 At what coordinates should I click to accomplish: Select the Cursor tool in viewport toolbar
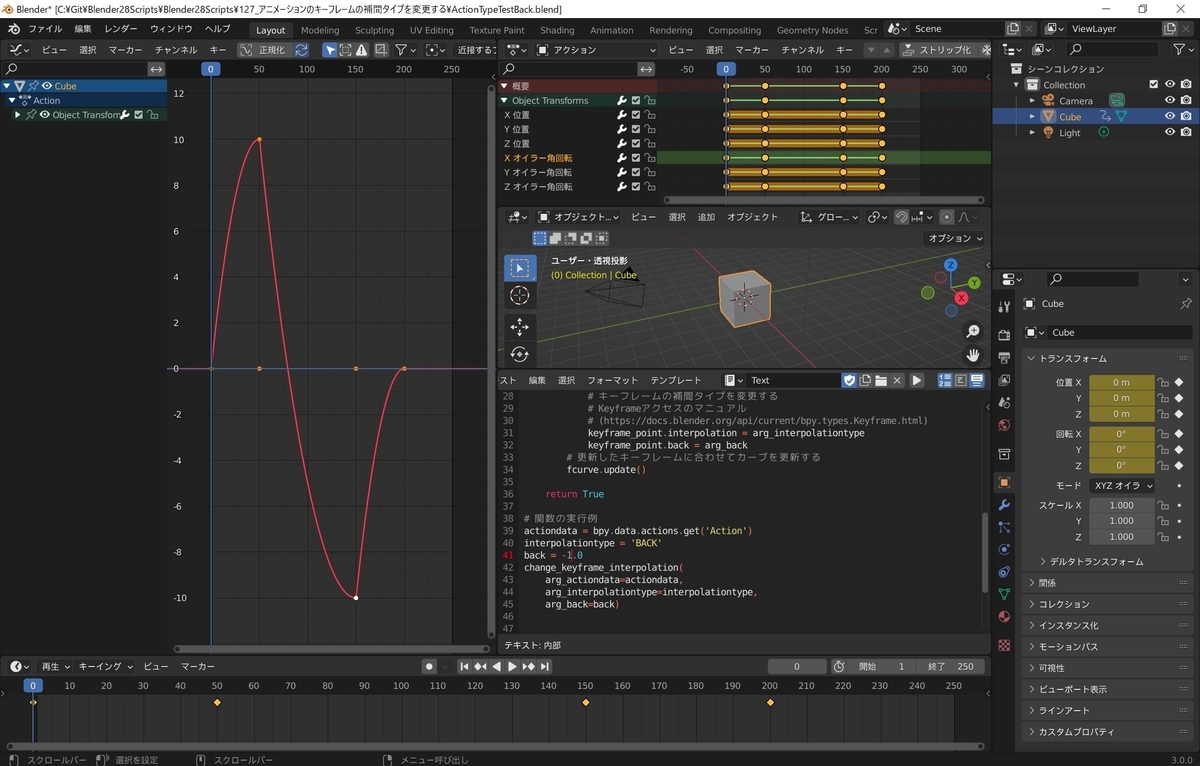[519, 295]
